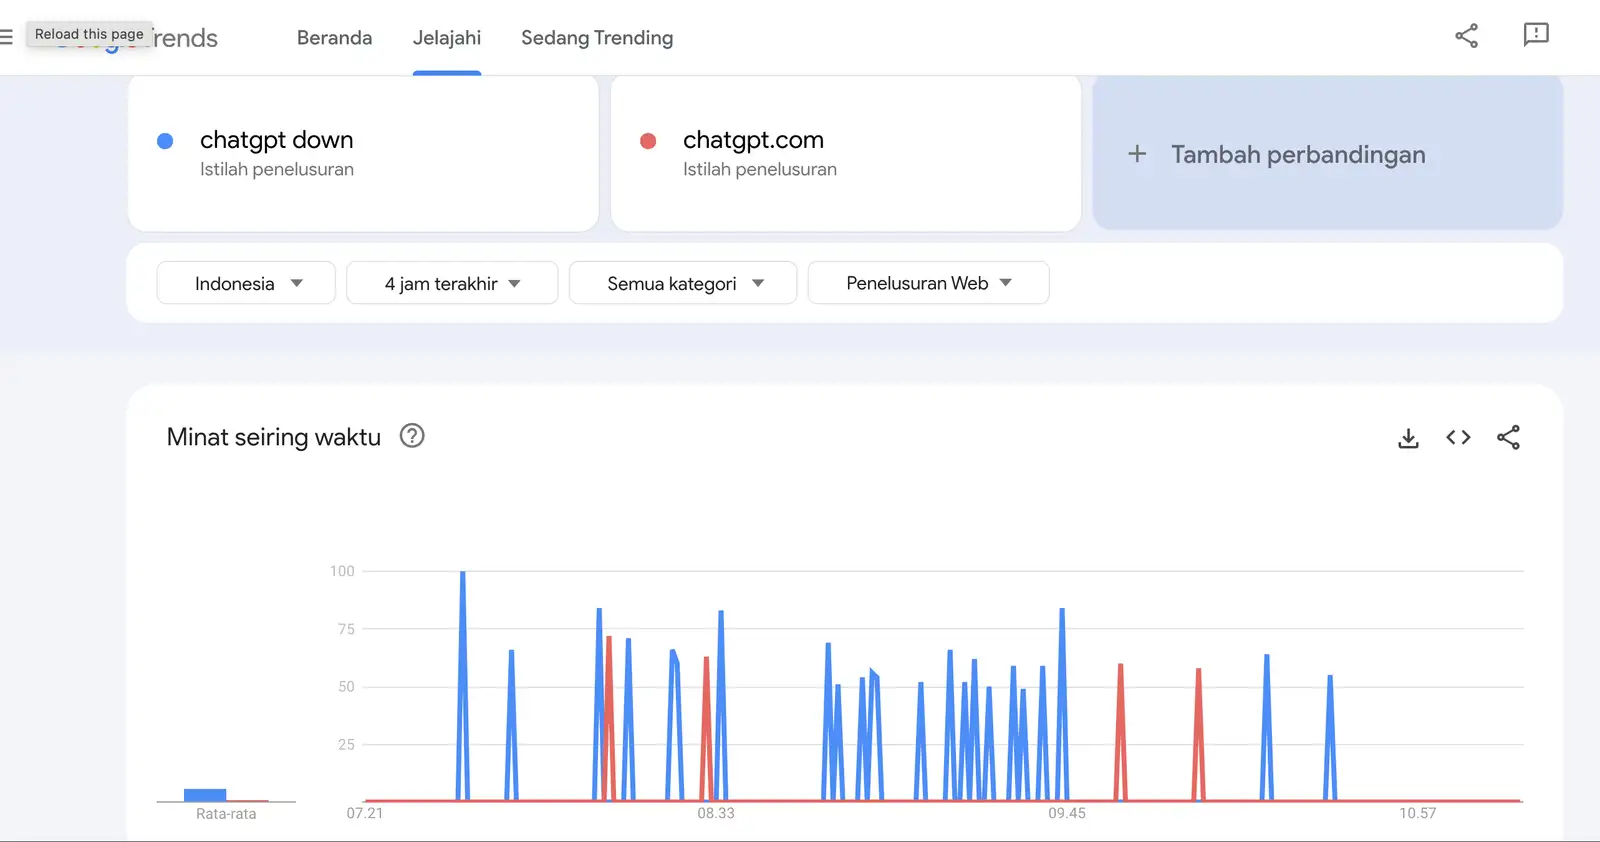Expand the Semua kategori dropdown

683,283
